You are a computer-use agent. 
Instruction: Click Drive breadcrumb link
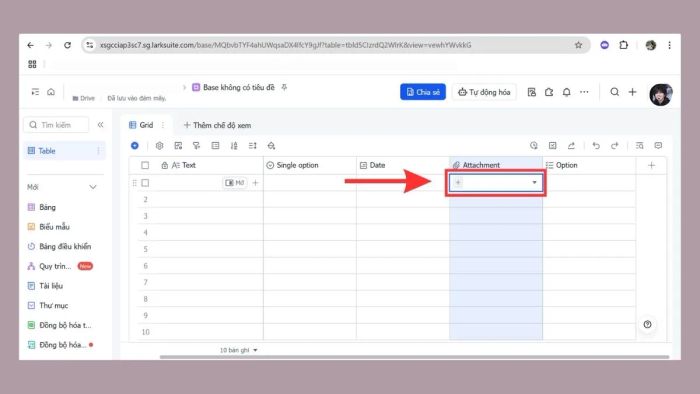click(x=83, y=98)
